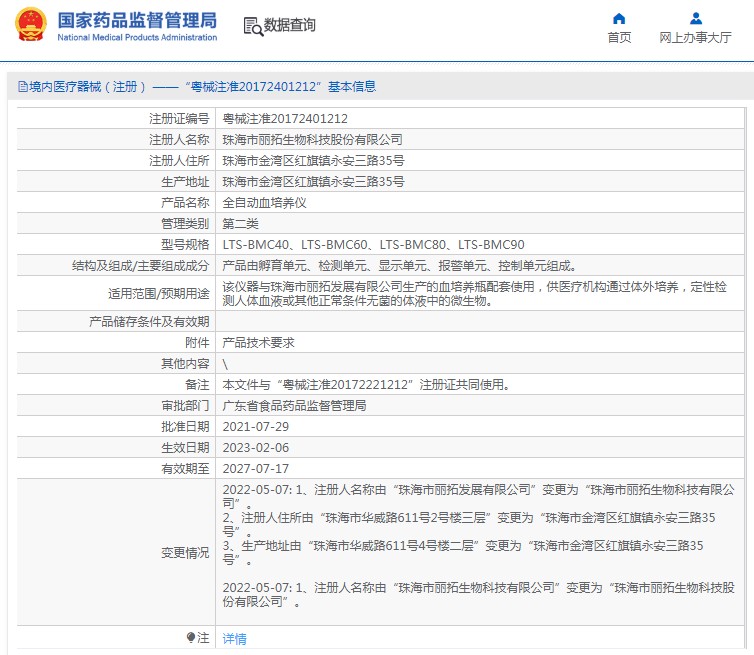Screen dimensions: 754x655
Task: Click the lightbulb icon beside 注
Action: click(190, 638)
